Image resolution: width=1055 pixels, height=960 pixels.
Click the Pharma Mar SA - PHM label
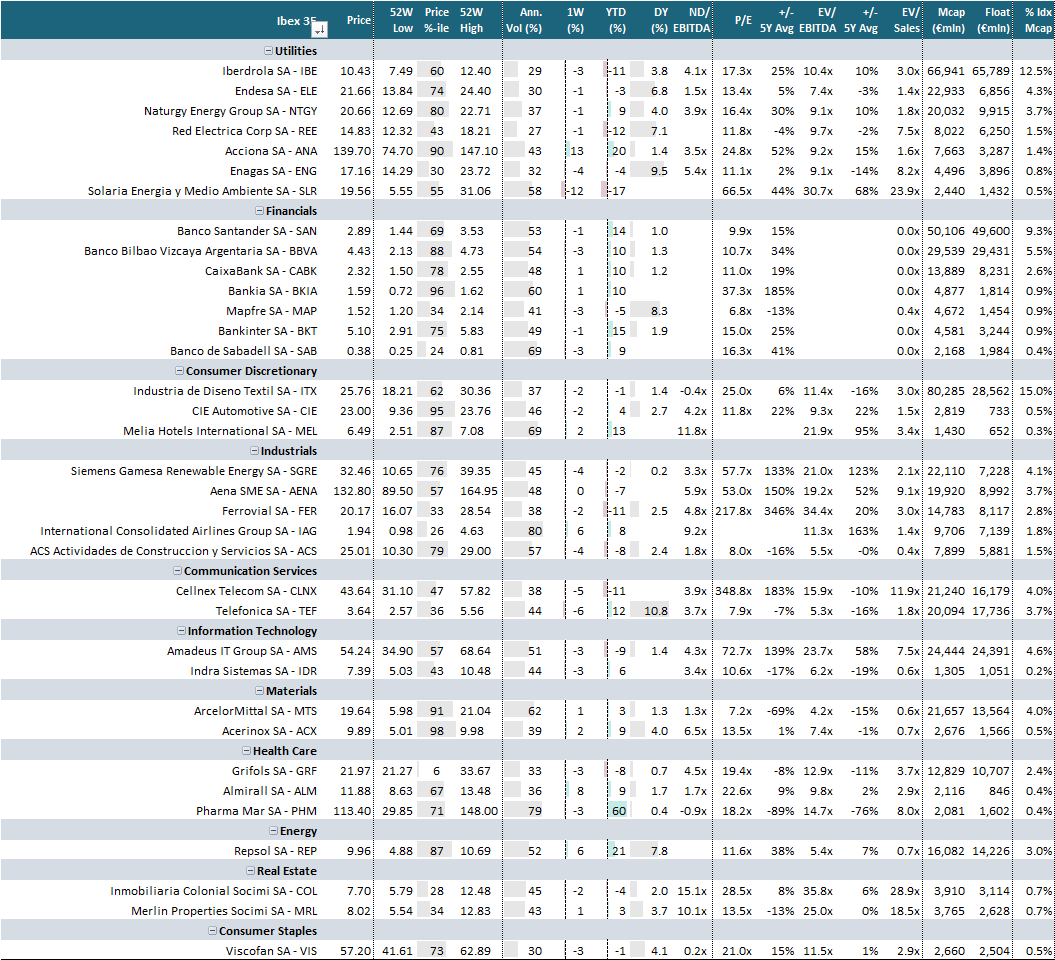click(x=256, y=811)
